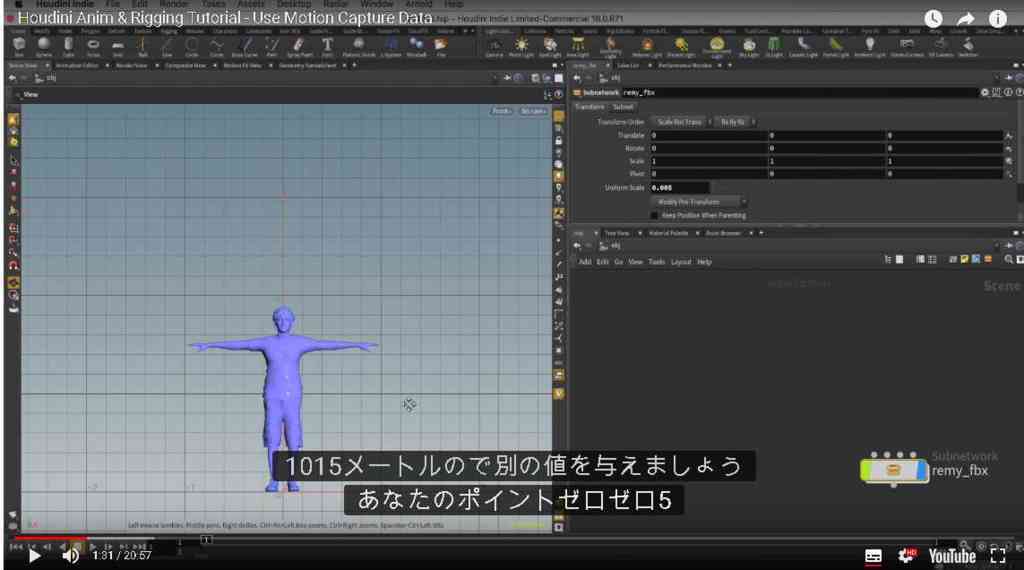
Task: Click the Uniform Scale value field
Action: click(679, 188)
